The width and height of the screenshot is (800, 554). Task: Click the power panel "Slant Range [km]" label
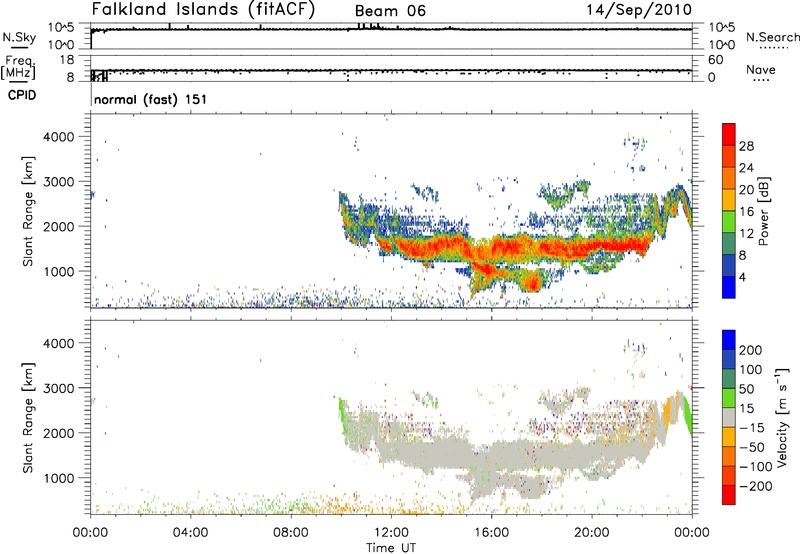28,211
